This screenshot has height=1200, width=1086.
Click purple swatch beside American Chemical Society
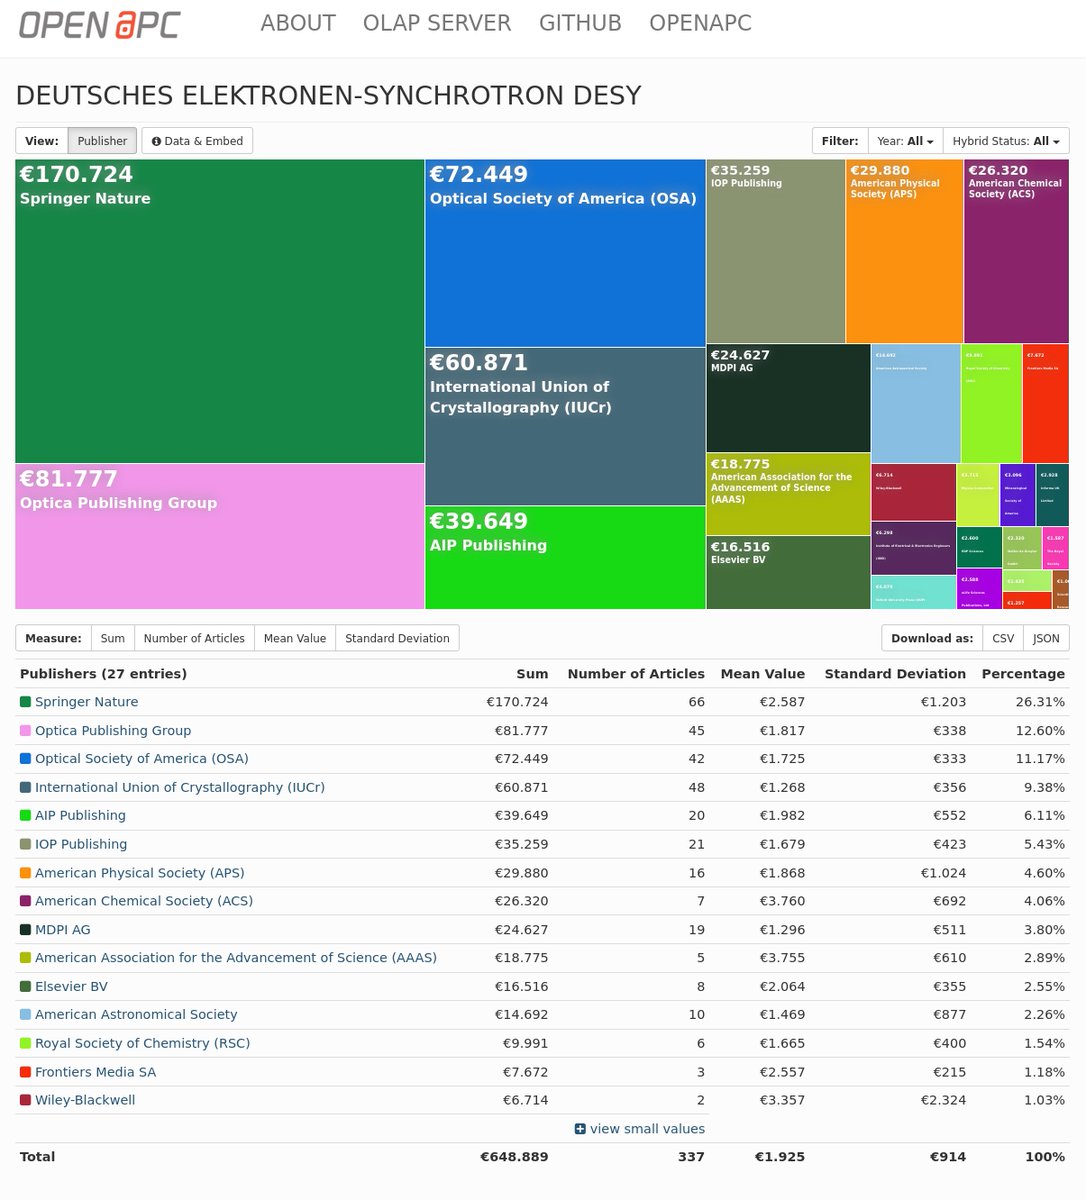[25, 901]
